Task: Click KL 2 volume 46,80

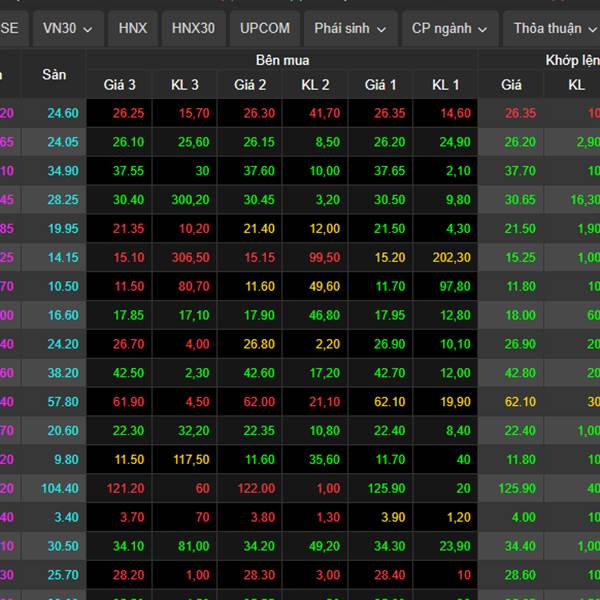Action: (x=324, y=315)
